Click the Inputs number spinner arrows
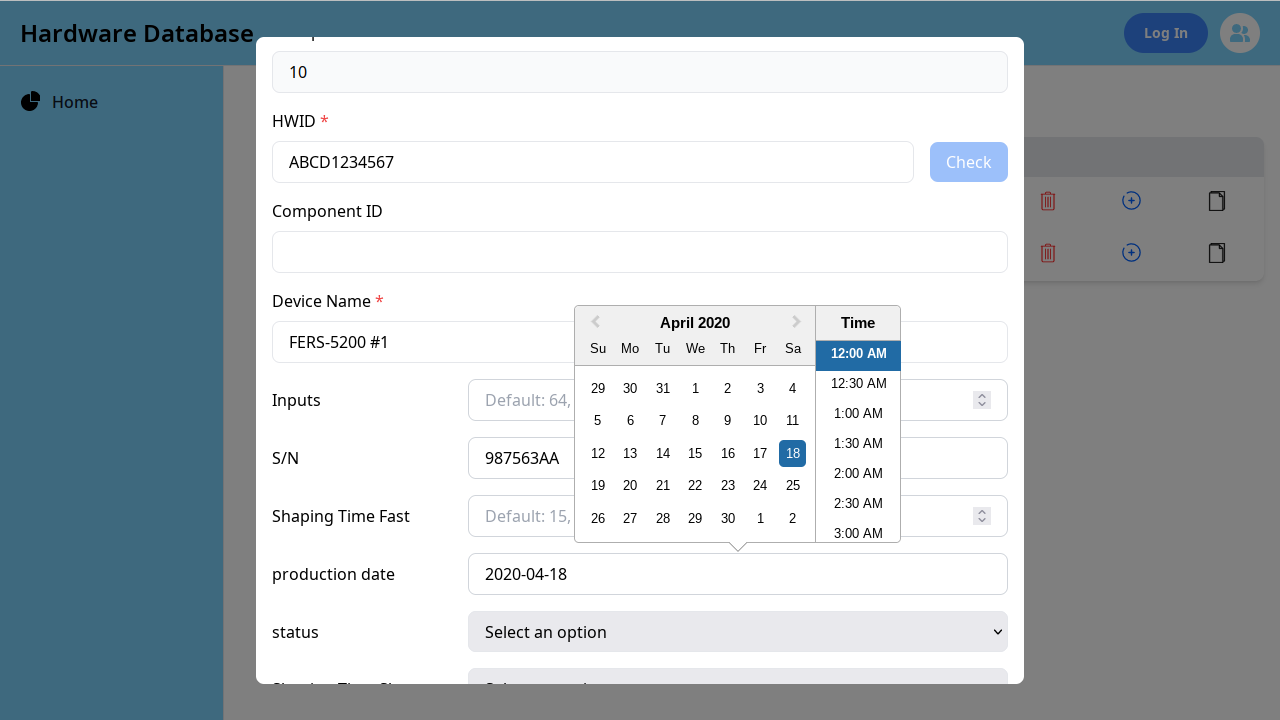This screenshot has height=720, width=1280. pos(982,400)
